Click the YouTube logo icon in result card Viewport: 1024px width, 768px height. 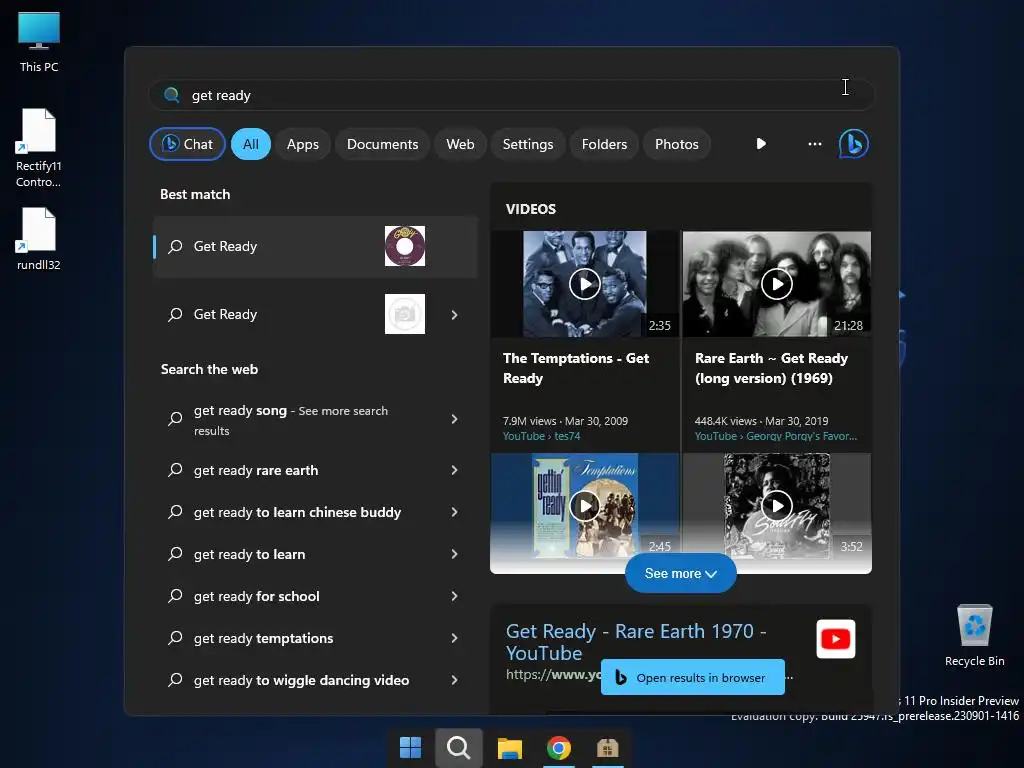pos(836,639)
